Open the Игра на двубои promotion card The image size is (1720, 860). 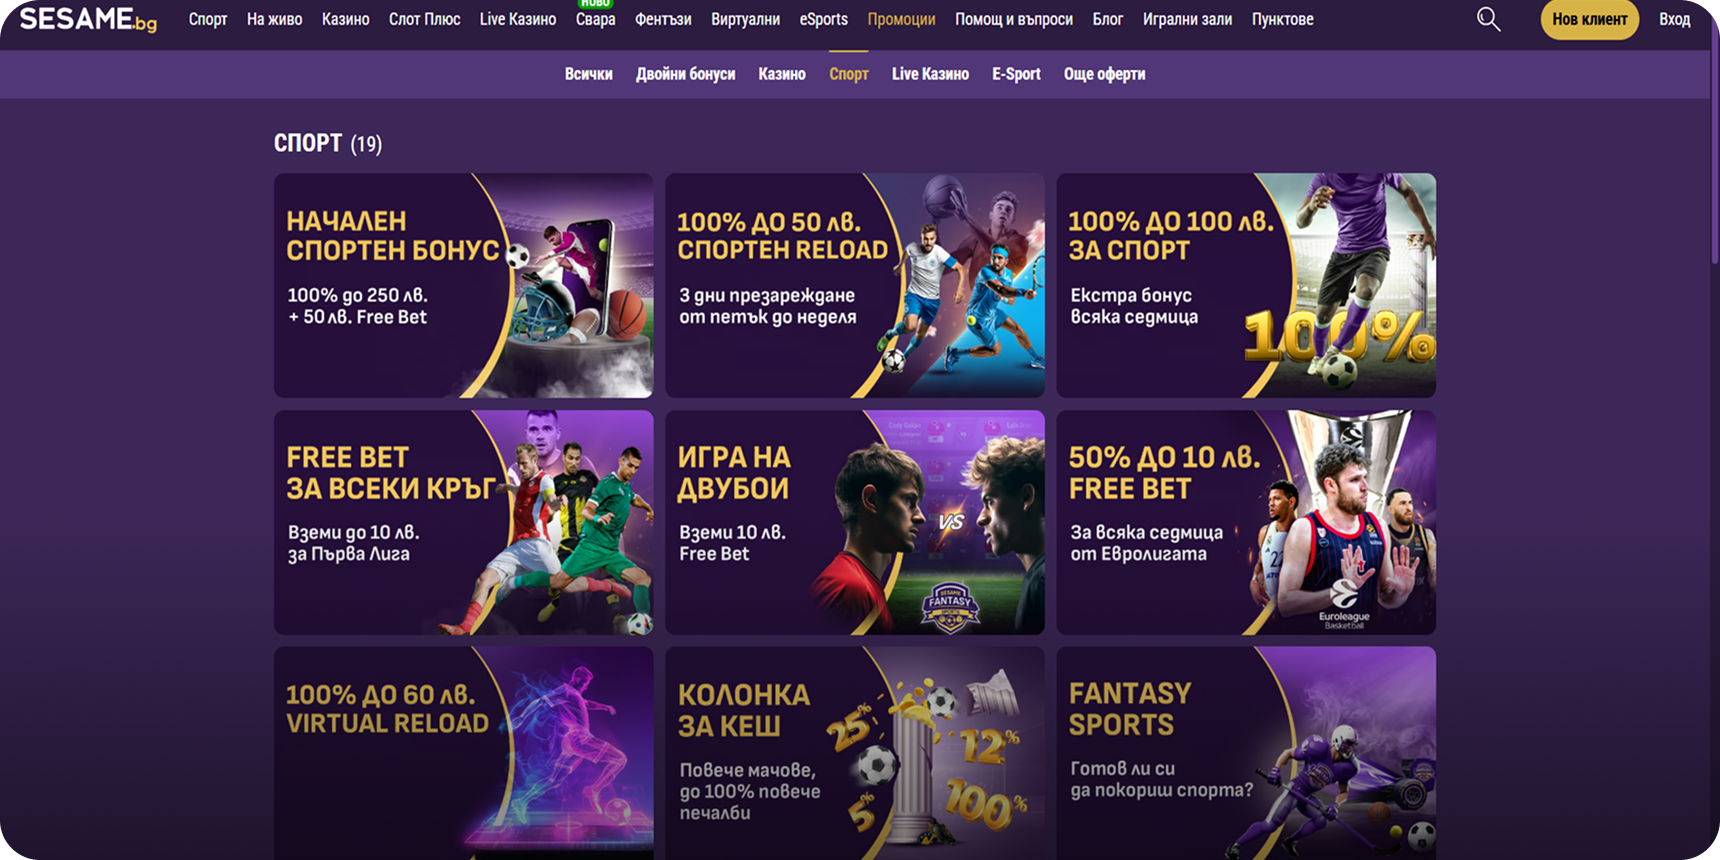855,522
